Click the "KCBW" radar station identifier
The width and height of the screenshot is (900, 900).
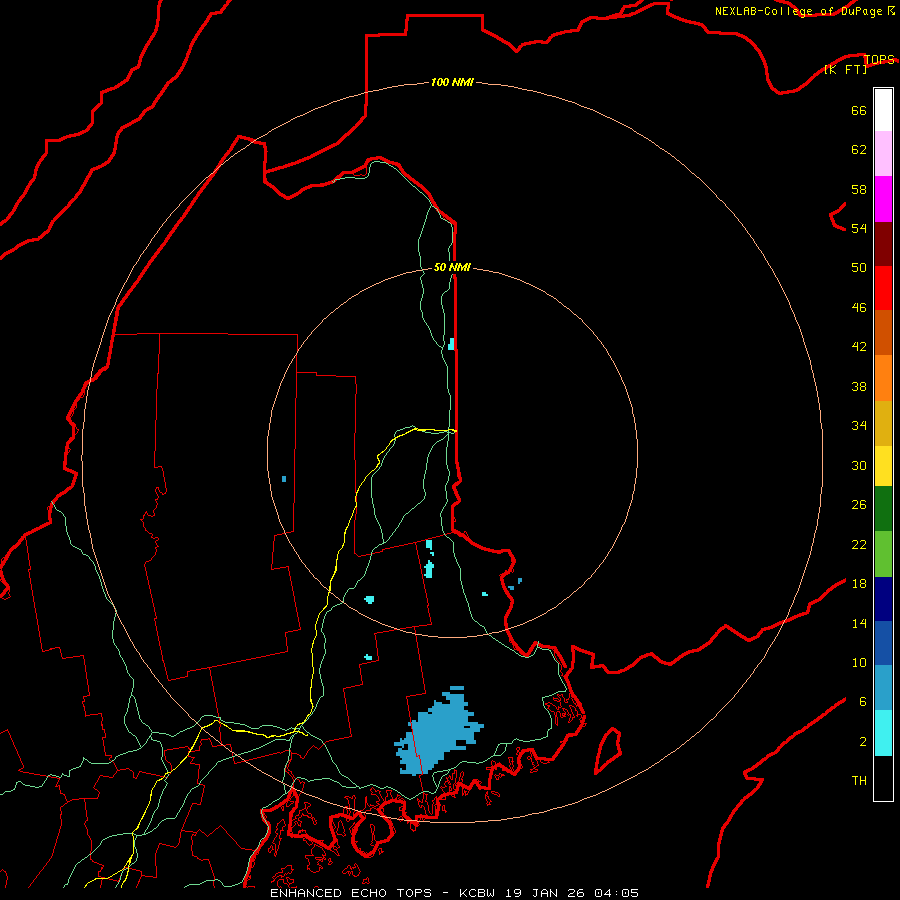point(476,893)
